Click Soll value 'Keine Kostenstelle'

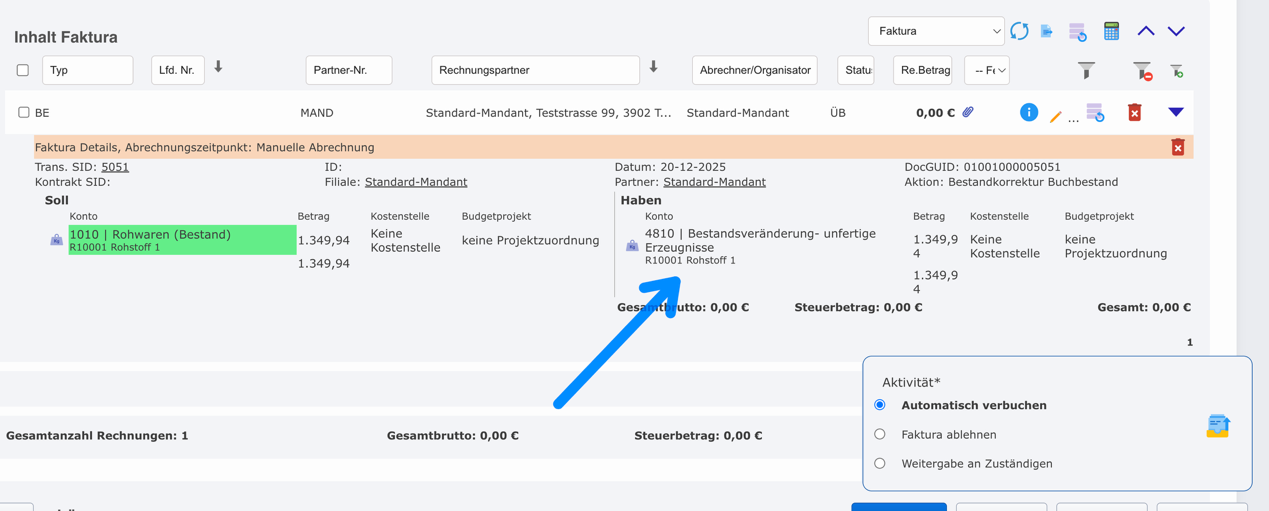(405, 240)
